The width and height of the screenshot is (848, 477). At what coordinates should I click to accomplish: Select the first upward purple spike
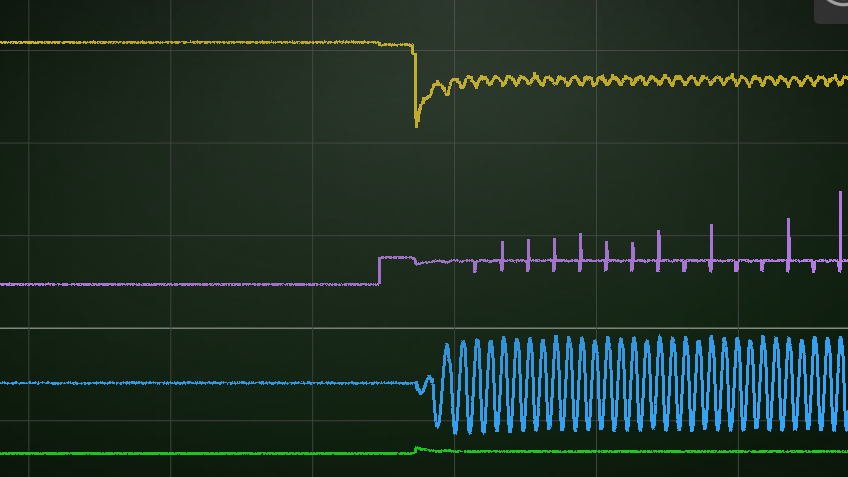coord(502,250)
